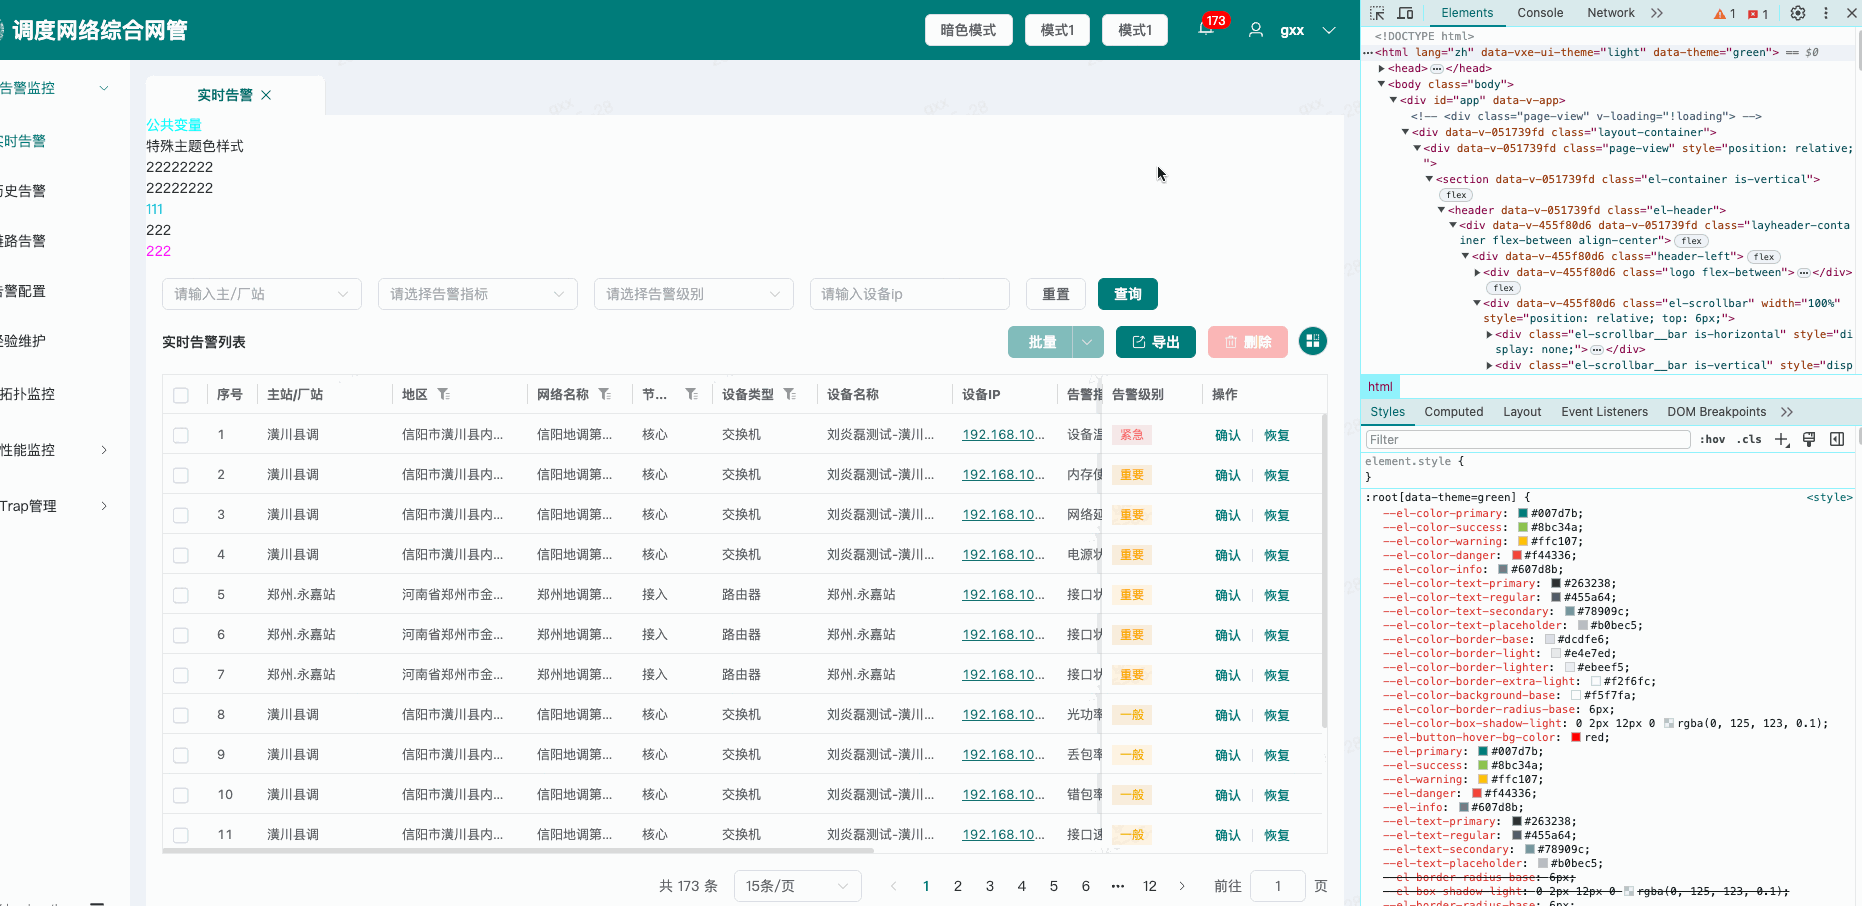Go to the next pagination page arrow
Viewport: 1862px width, 906px height.
click(1182, 886)
